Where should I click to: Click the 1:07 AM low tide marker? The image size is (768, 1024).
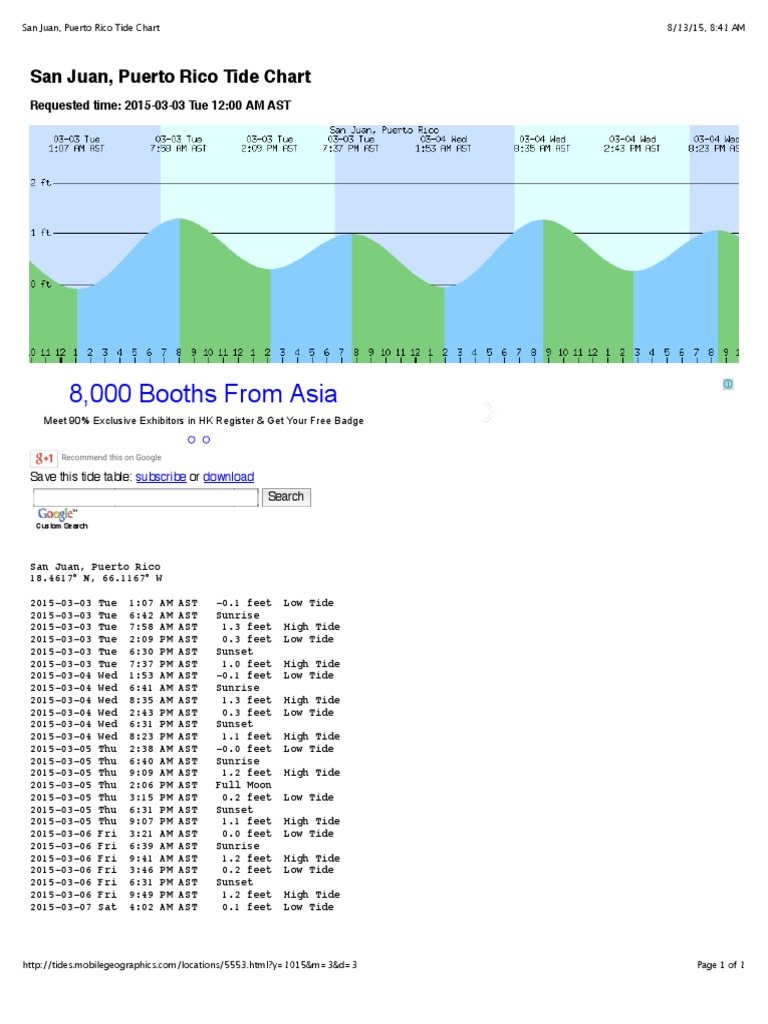click(x=77, y=285)
